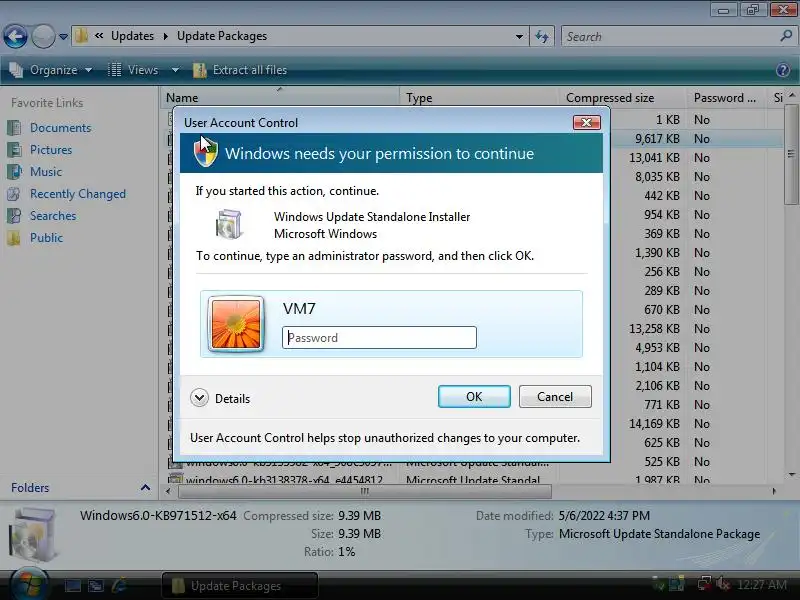Click the muted volume tray icon
The image size is (800, 600).
pyautogui.click(x=722, y=584)
